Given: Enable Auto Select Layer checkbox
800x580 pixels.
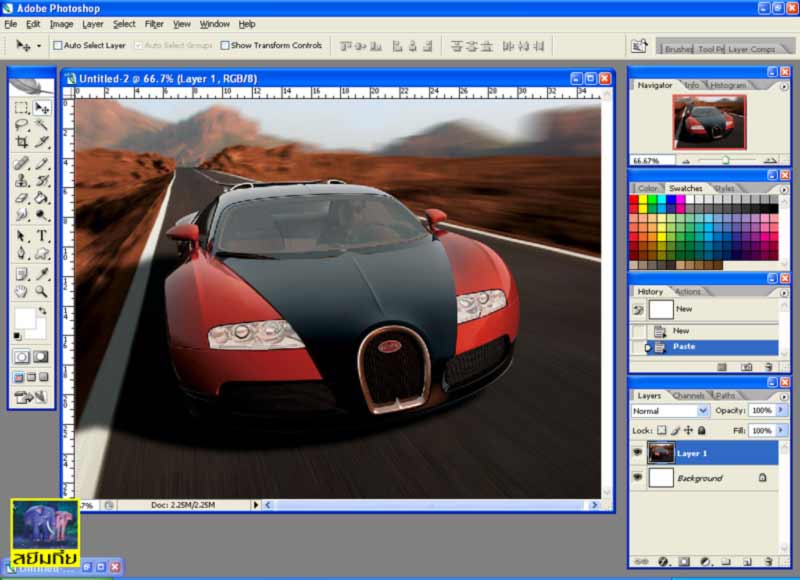Looking at the screenshot, I should coord(58,45).
